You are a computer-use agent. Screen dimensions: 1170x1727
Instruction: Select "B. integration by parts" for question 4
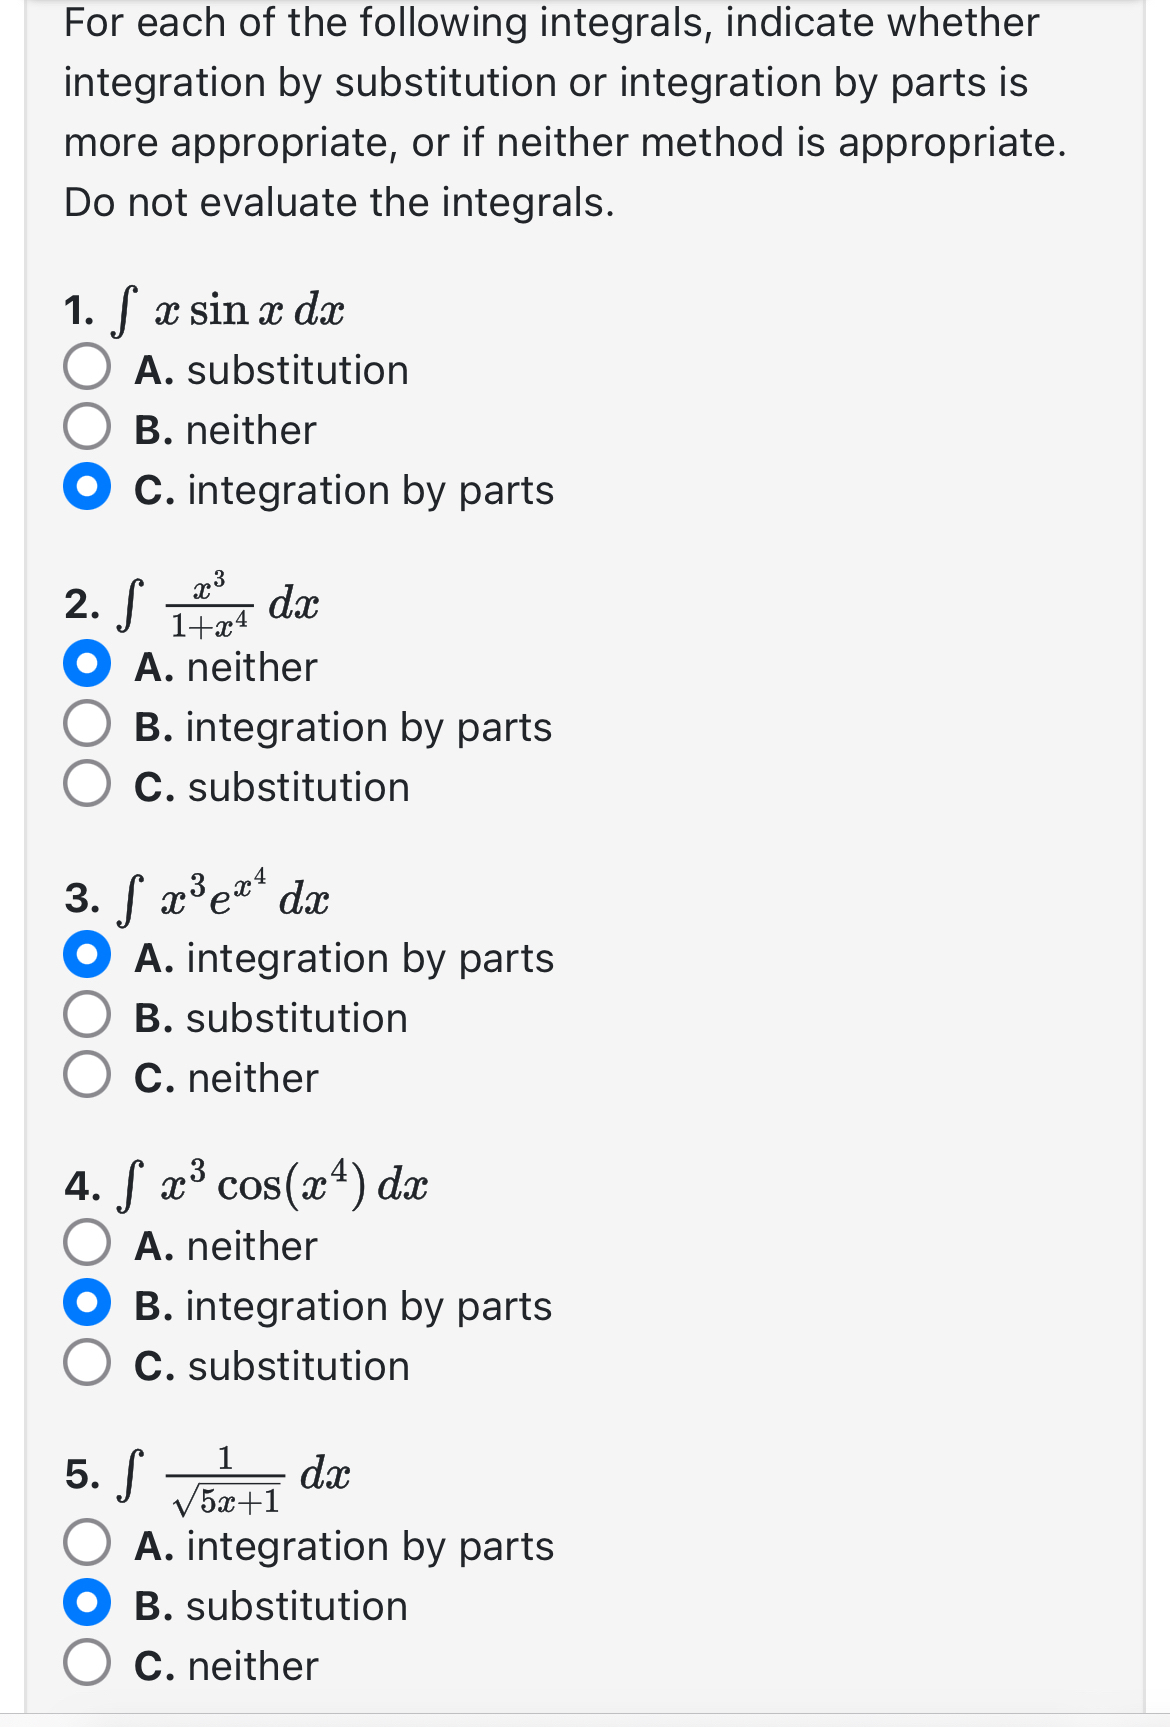coord(90,1304)
